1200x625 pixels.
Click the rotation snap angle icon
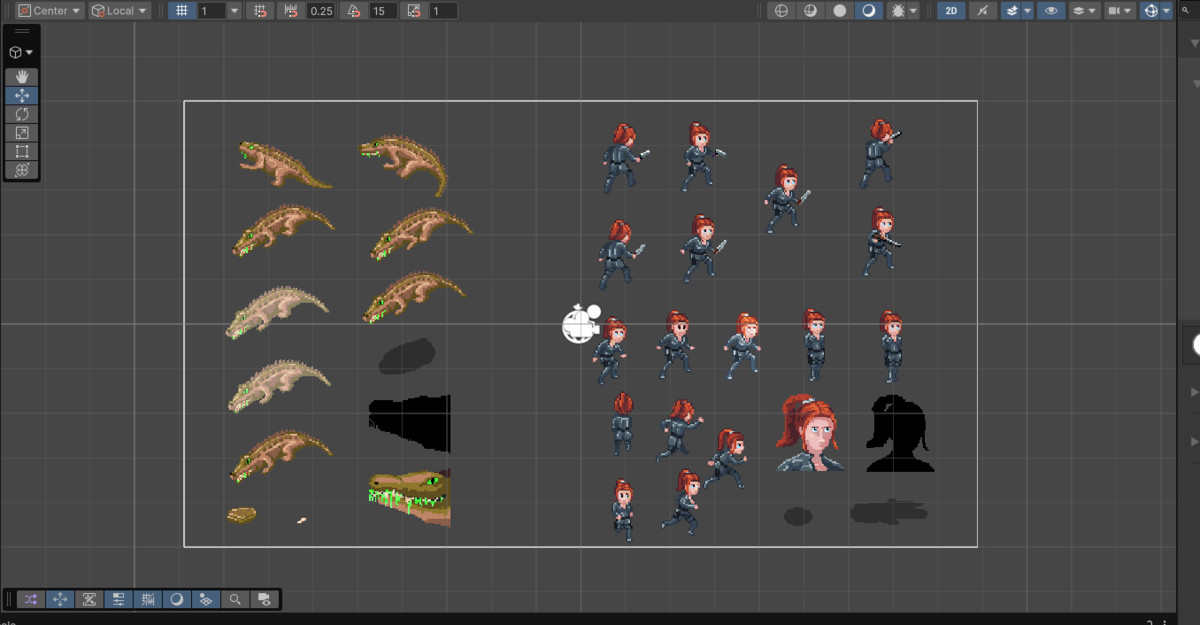coord(353,11)
